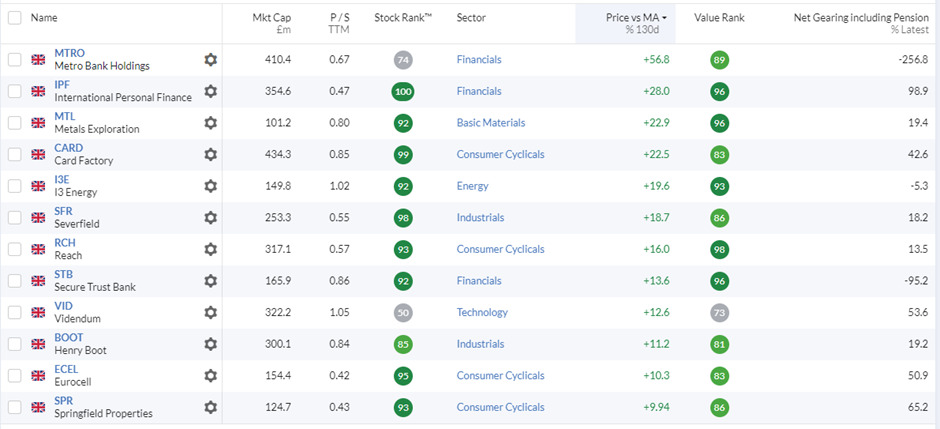This screenshot has width=940, height=429.
Task: Open gear options for Videndum
Action: pos(210,312)
